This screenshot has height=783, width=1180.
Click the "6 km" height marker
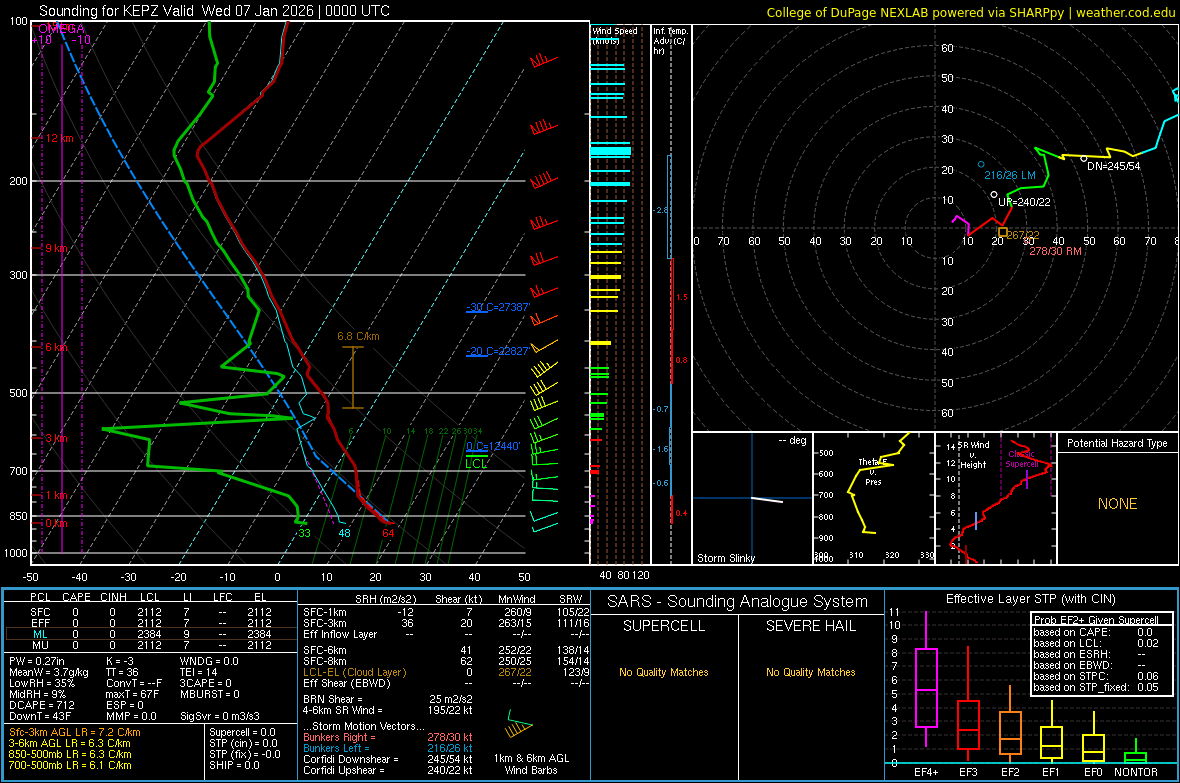click(x=56, y=347)
